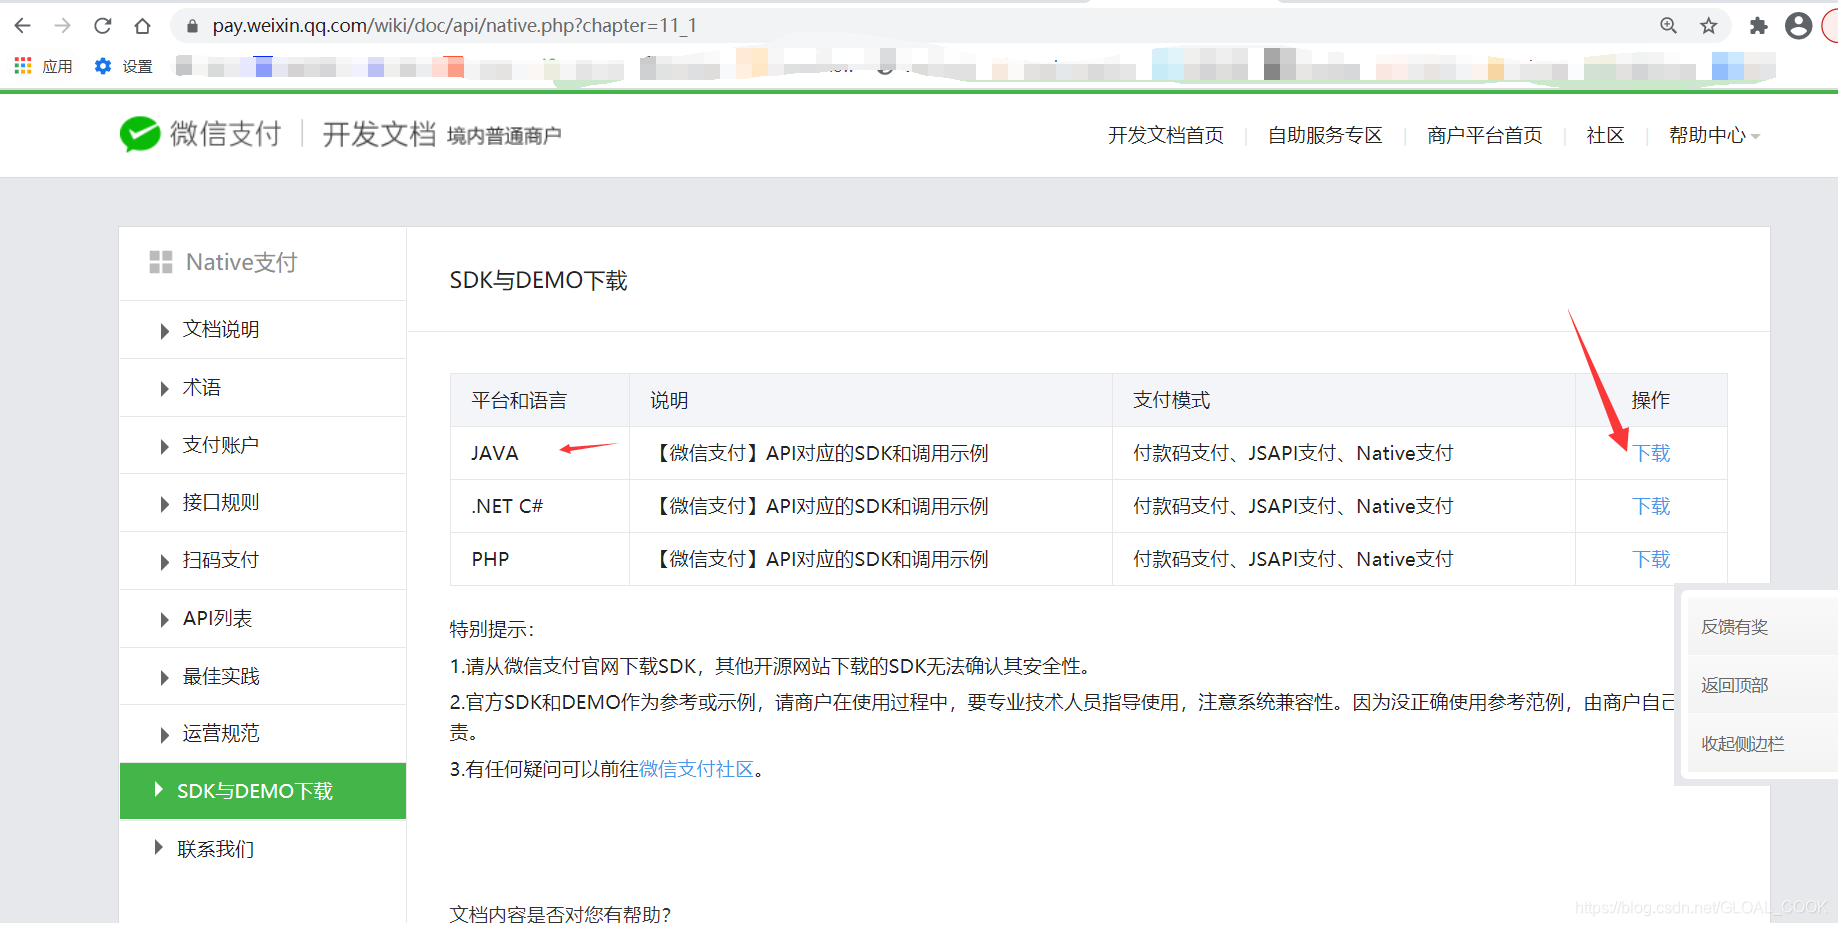Viewport: 1838px width, 926px height.
Task: Expand the 帮助中心 dropdown menu
Action: (x=1714, y=135)
